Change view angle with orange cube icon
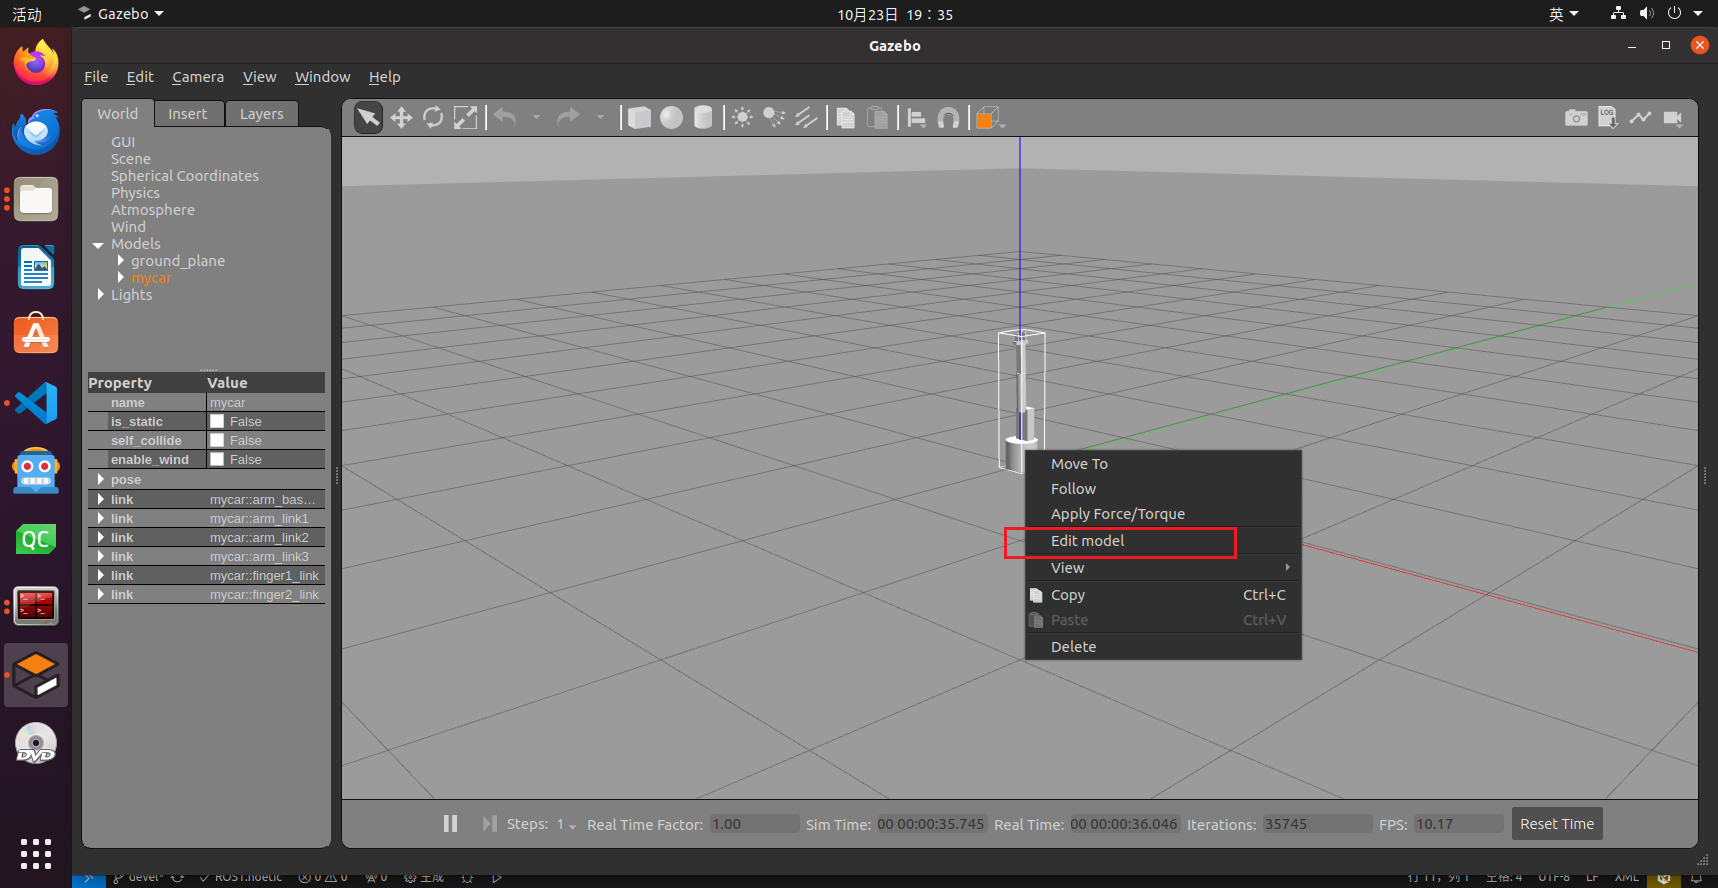 989,118
